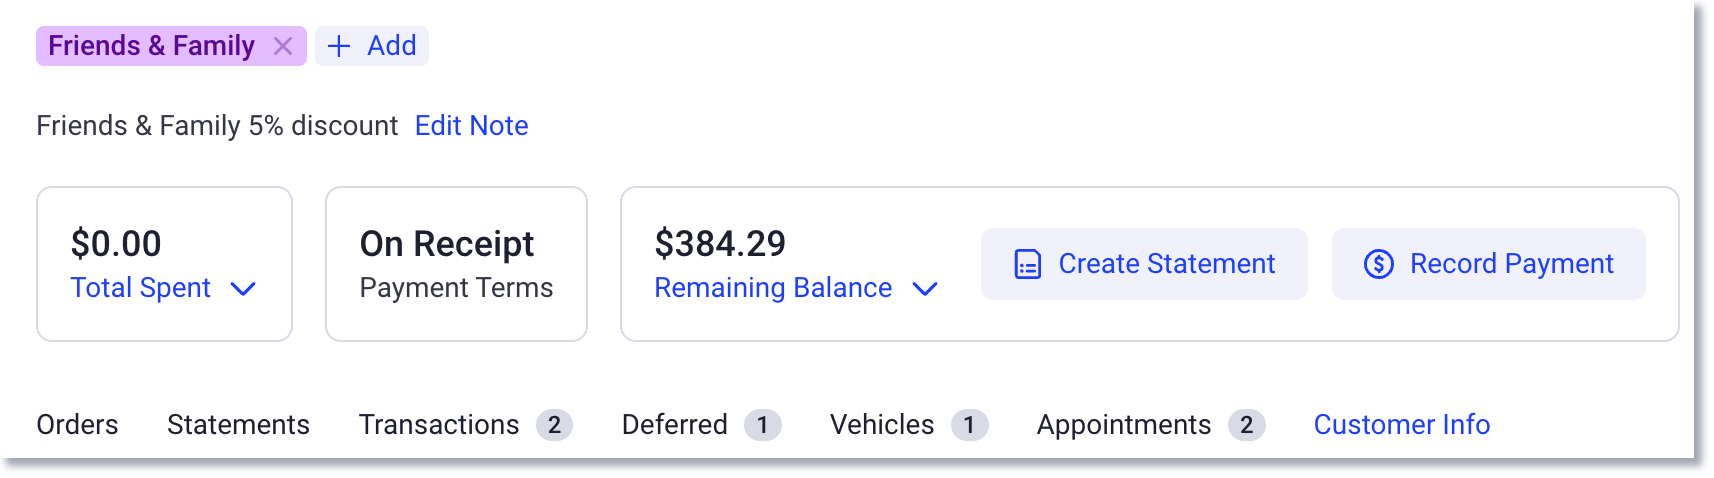Switch to the Transactions tab
This screenshot has height=478, width=1714.
point(439,425)
